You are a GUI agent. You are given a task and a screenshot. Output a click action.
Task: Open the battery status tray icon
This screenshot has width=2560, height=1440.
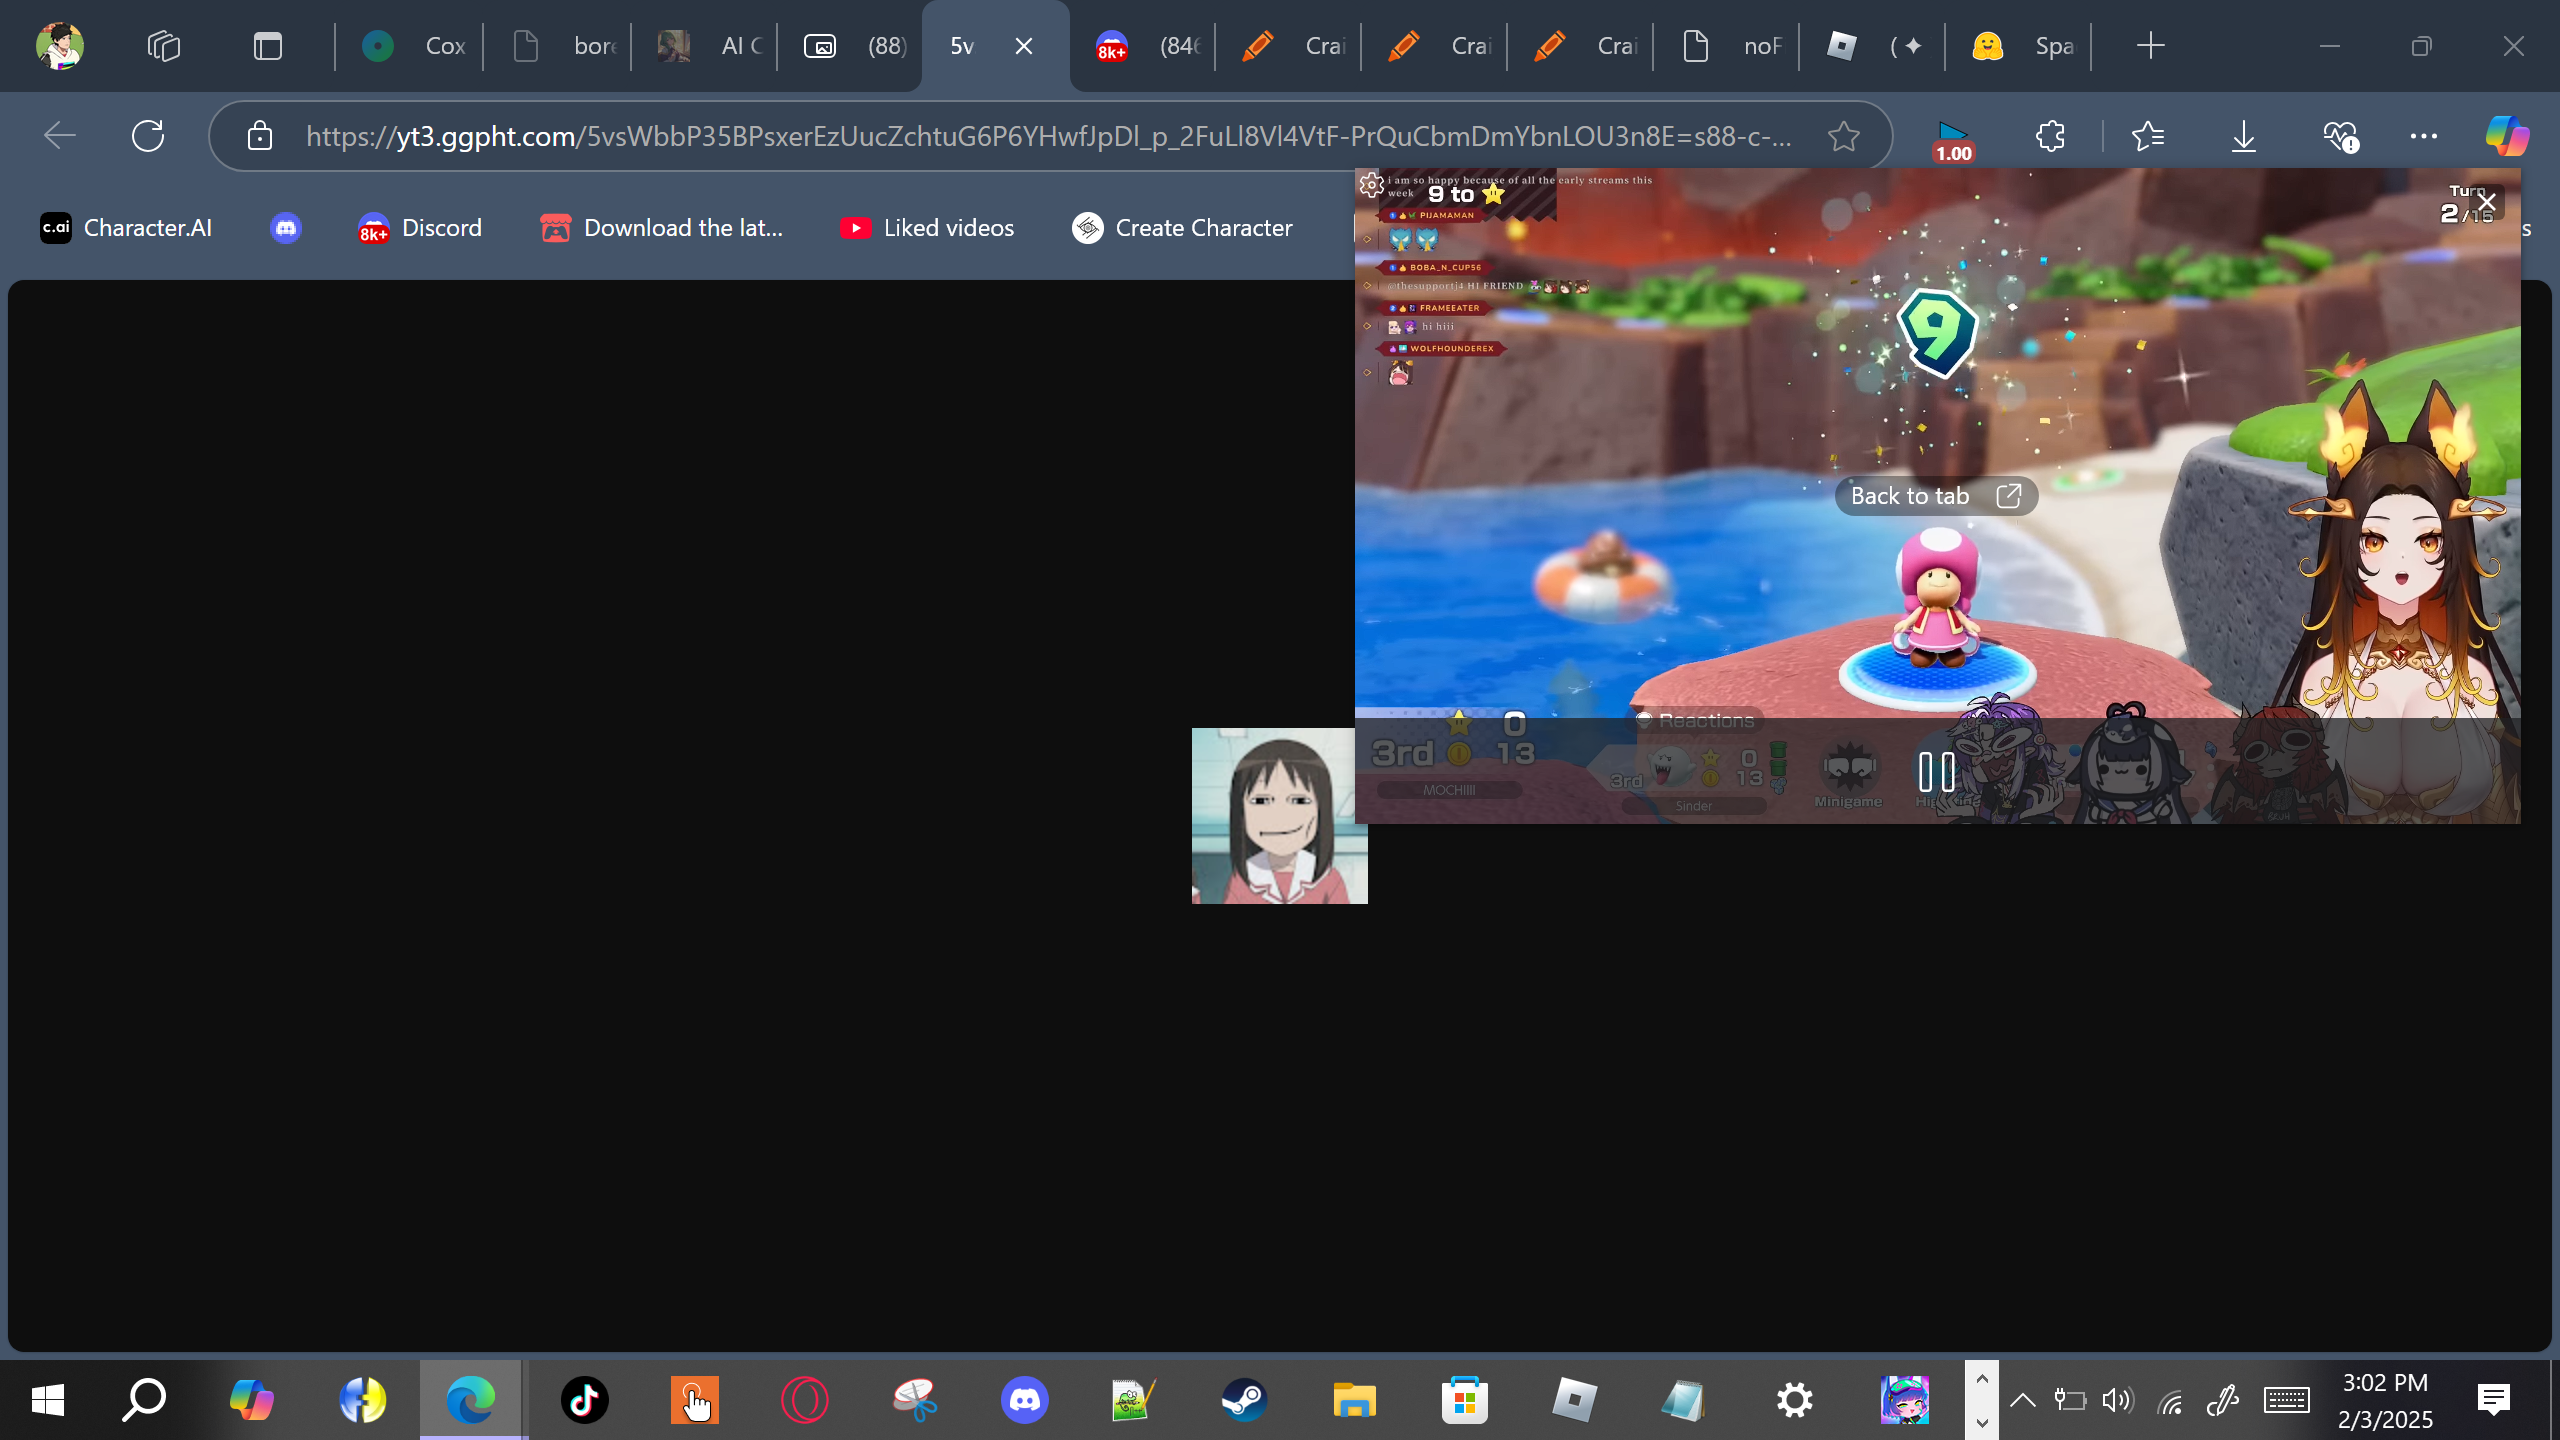point(2069,1400)
